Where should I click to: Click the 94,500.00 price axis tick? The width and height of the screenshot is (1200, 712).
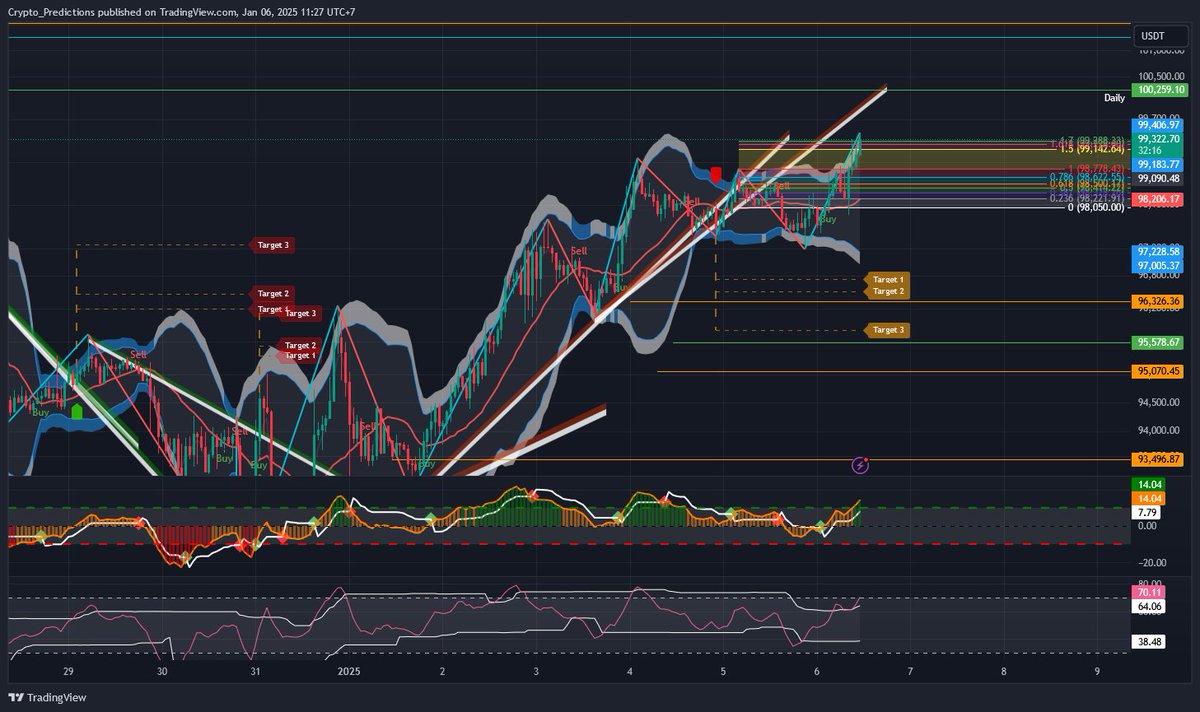(x=1160, y=403)
